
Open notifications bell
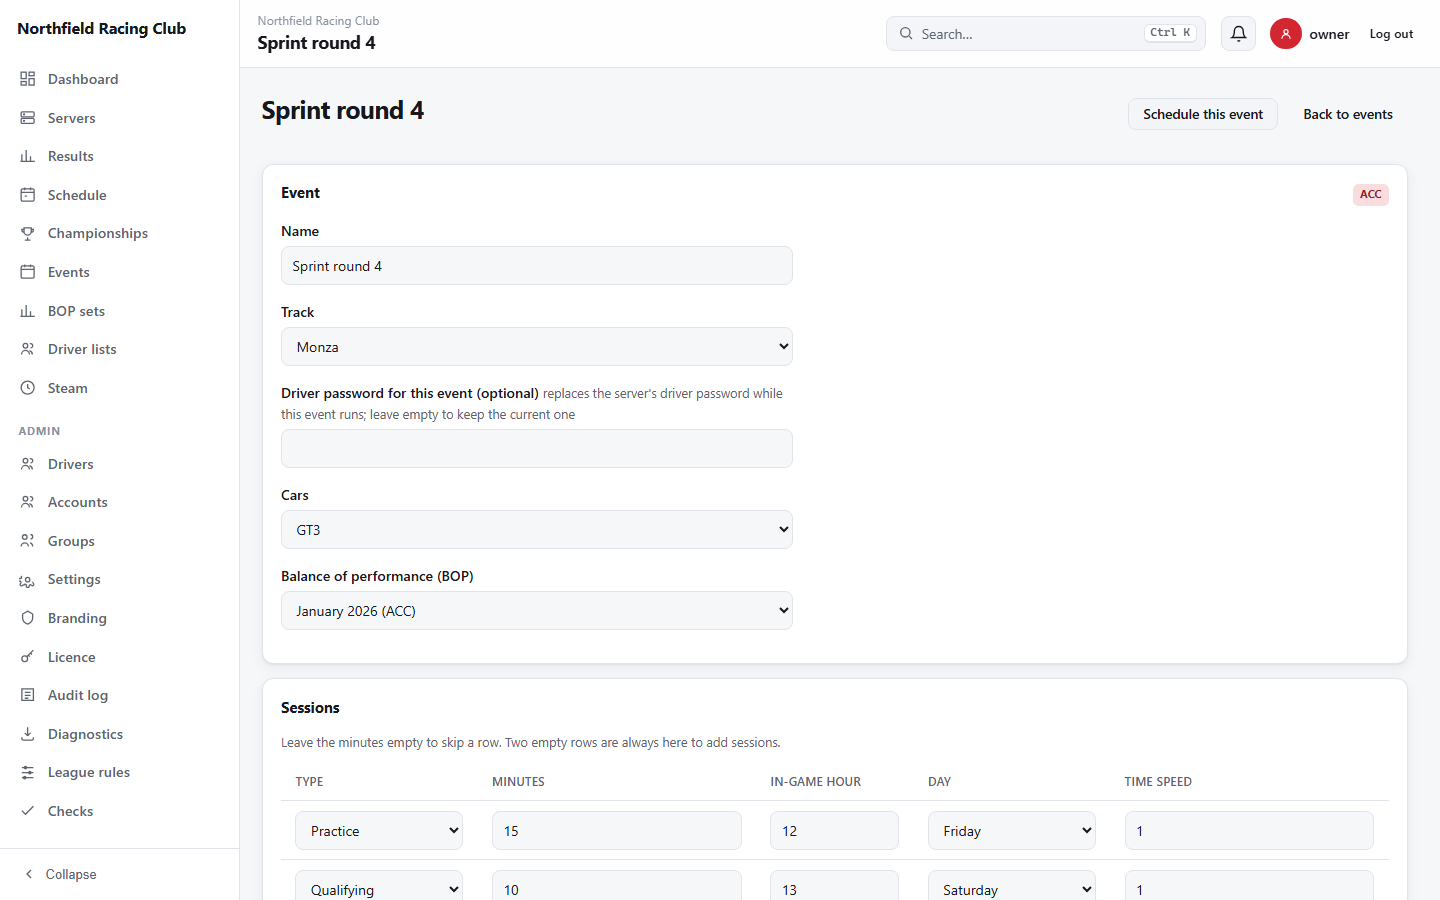click(x=1238, y=34)
